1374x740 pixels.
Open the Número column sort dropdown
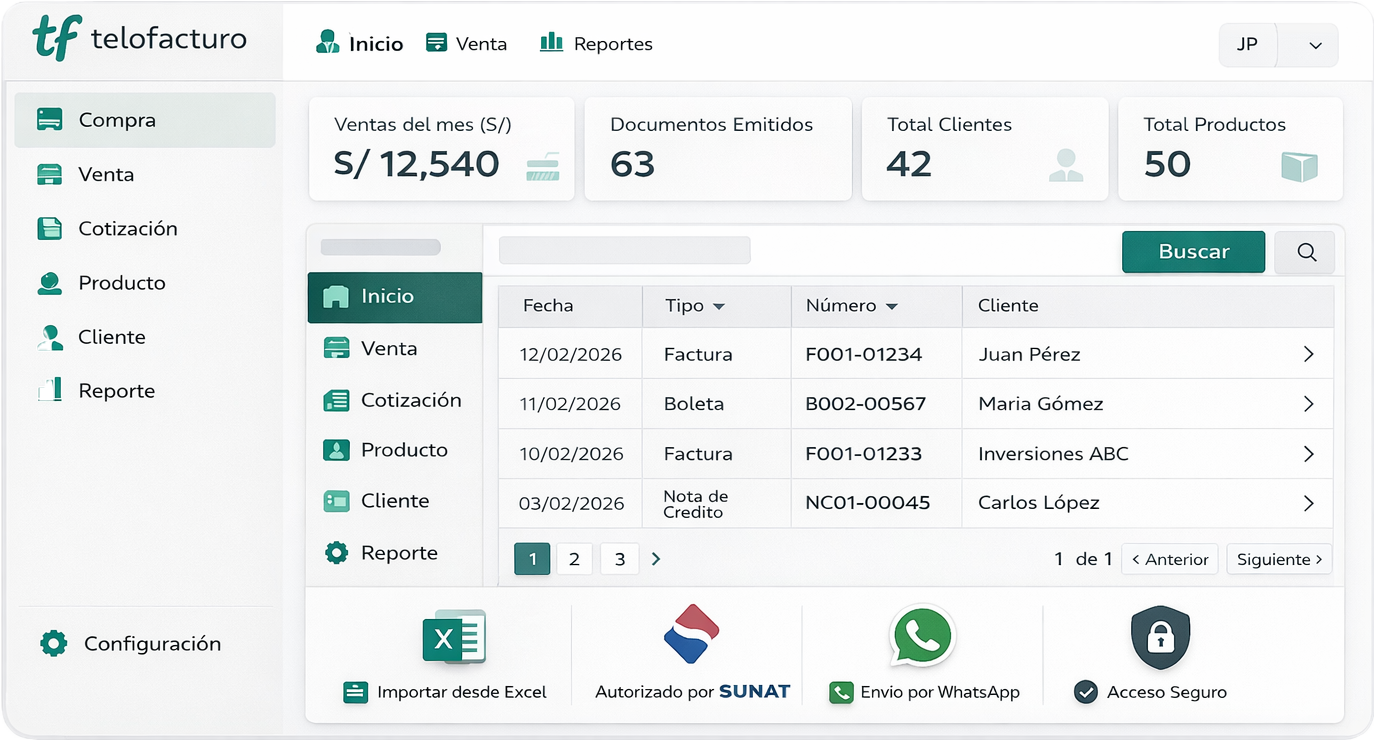(x=892, y=306)
